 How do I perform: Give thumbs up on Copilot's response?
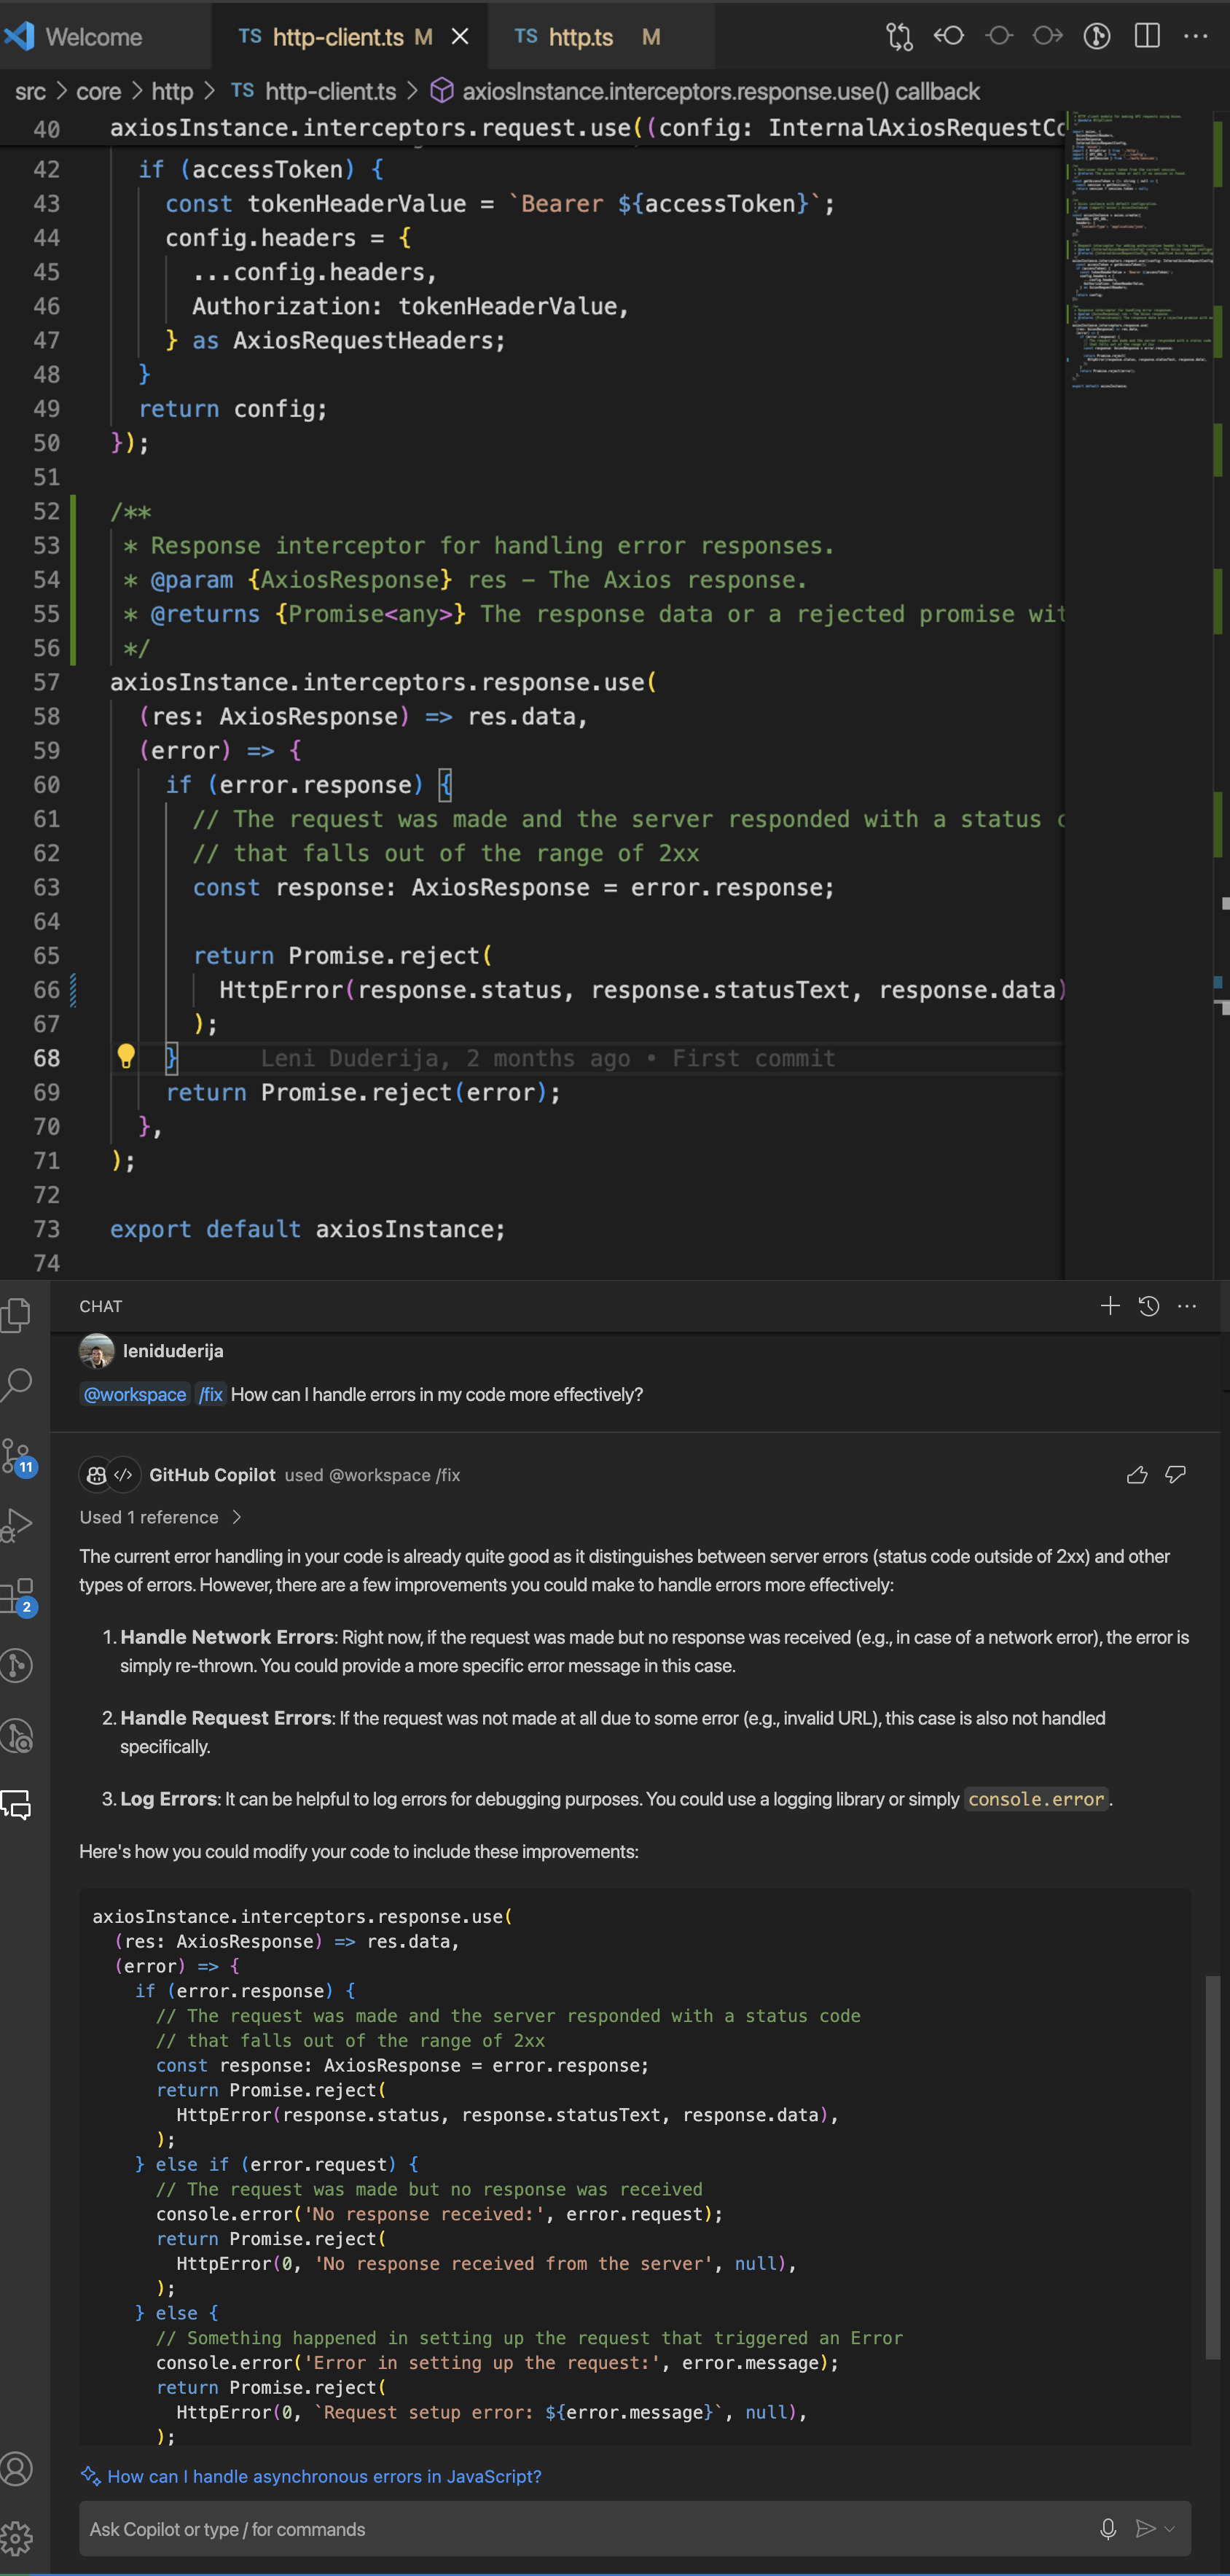(1138, 1474)
